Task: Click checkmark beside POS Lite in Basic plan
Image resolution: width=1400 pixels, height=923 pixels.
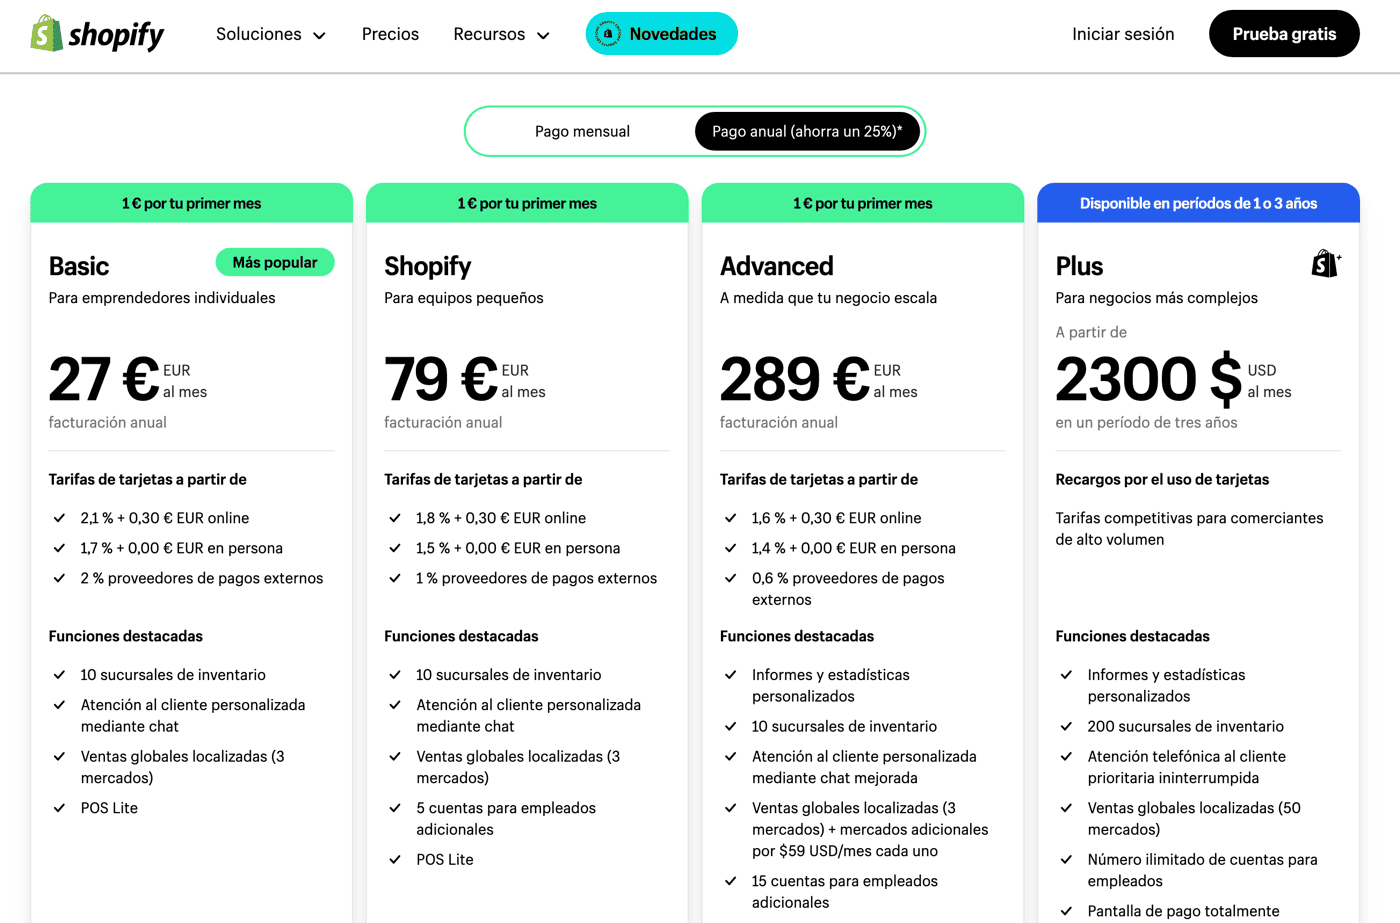Action: pos(60,808)
